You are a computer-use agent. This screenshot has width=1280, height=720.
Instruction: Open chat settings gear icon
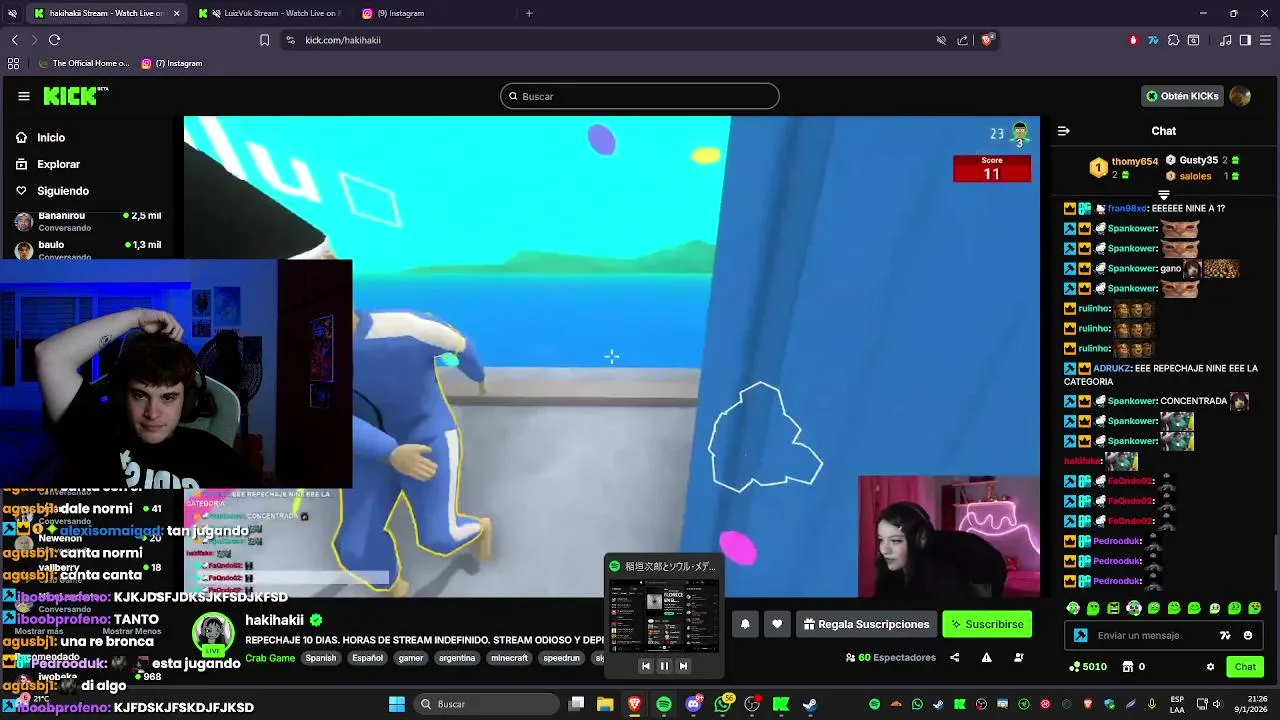tap(1210, 667)
